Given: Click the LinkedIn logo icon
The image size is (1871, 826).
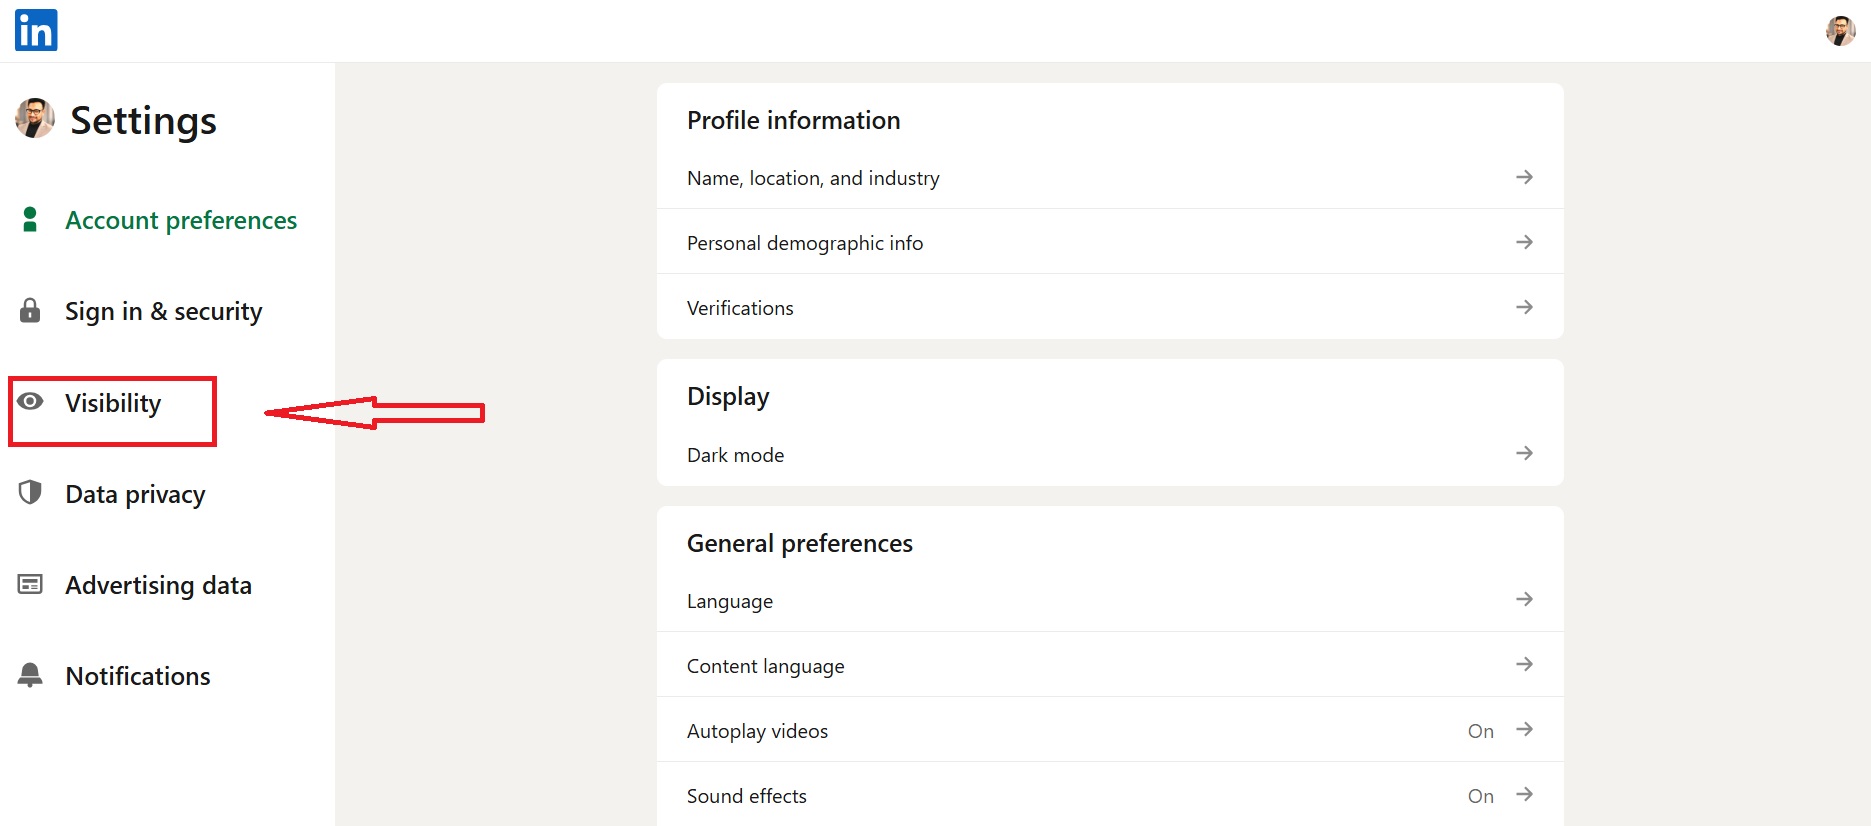Looking at the screenshot, I should [x=36, y=30].
